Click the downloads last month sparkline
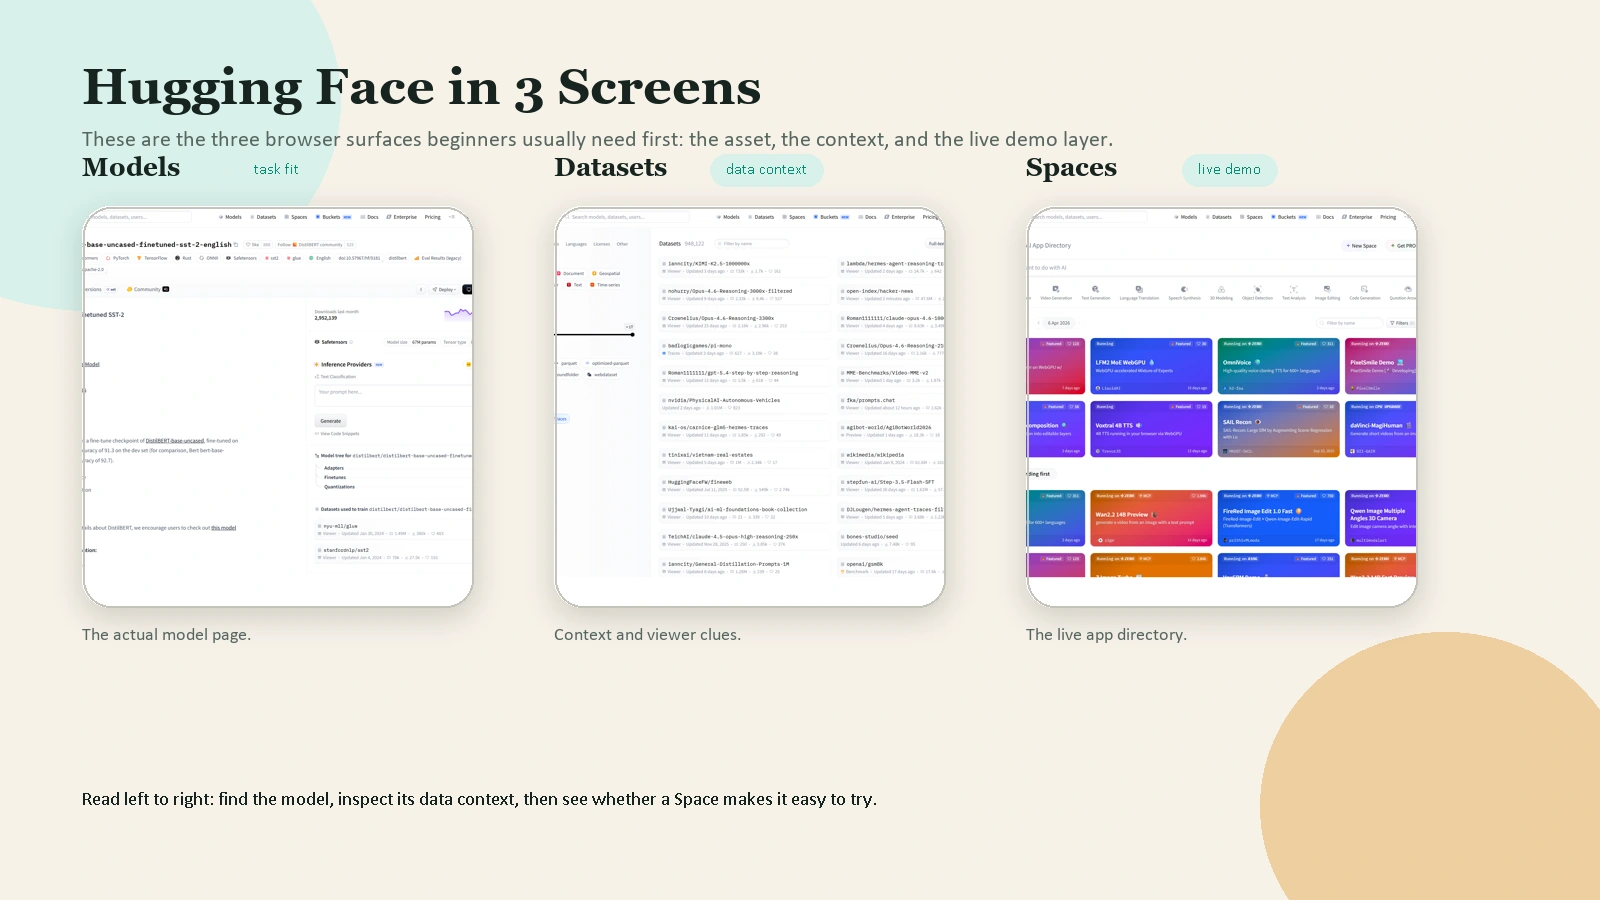 point(458,314)
